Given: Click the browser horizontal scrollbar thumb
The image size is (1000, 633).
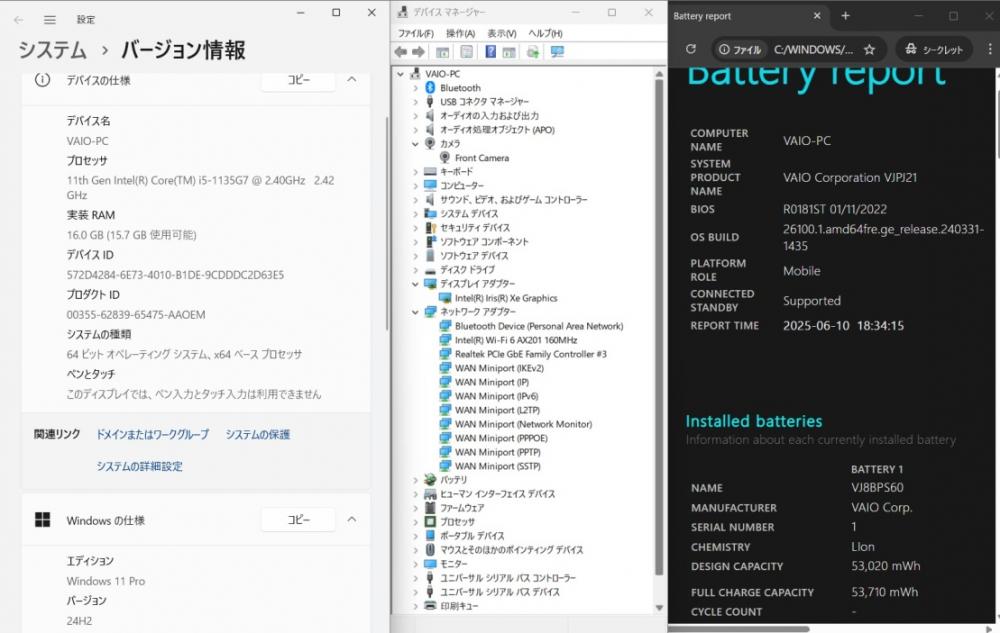Looking at the screenshot, I should click(x=739, y=629).
